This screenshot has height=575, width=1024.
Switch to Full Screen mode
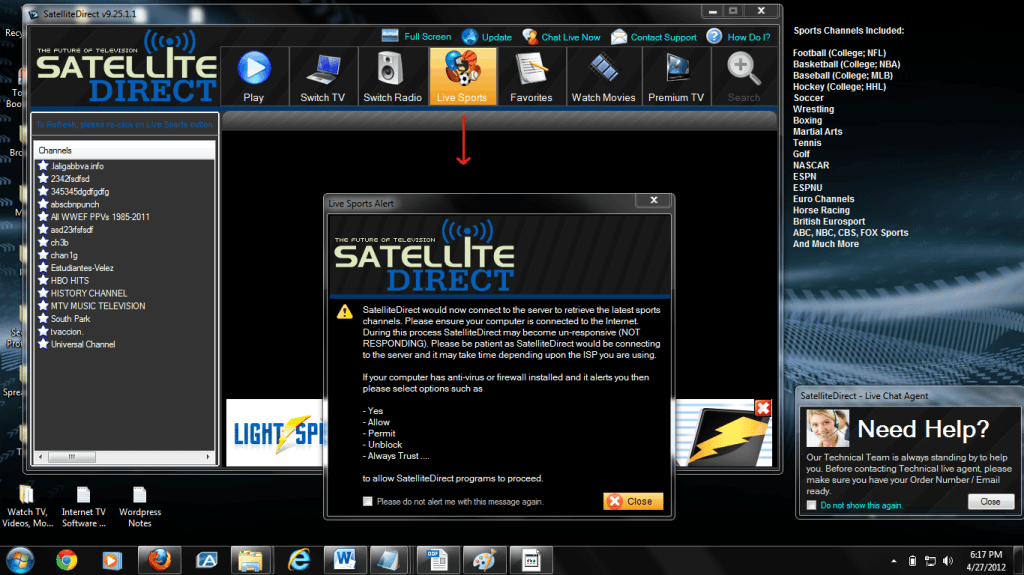(417, 37)
